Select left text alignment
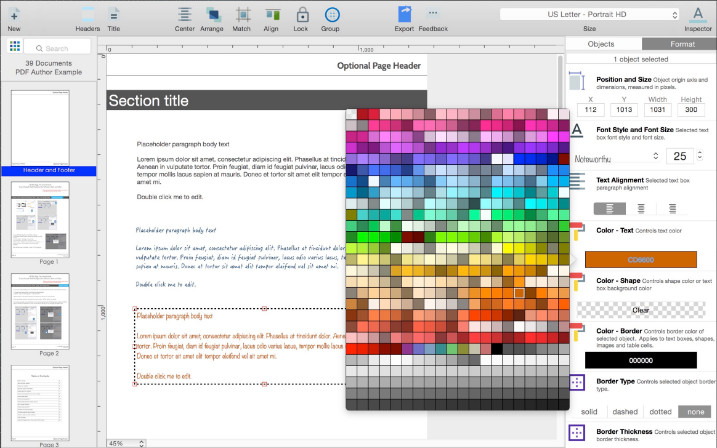The width and height of the screenshot is (717, 448). pyautogui.click(x=610, y=208)
